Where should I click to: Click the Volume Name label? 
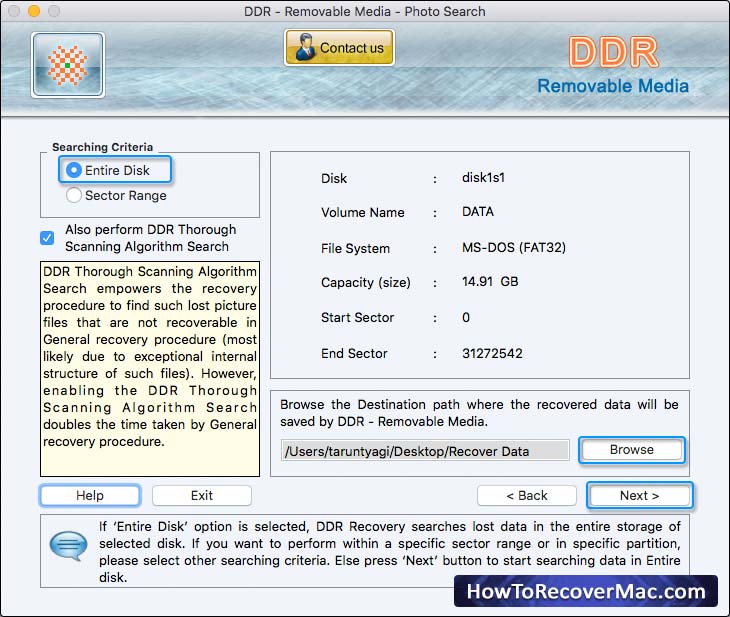click(x=363, y=212)
